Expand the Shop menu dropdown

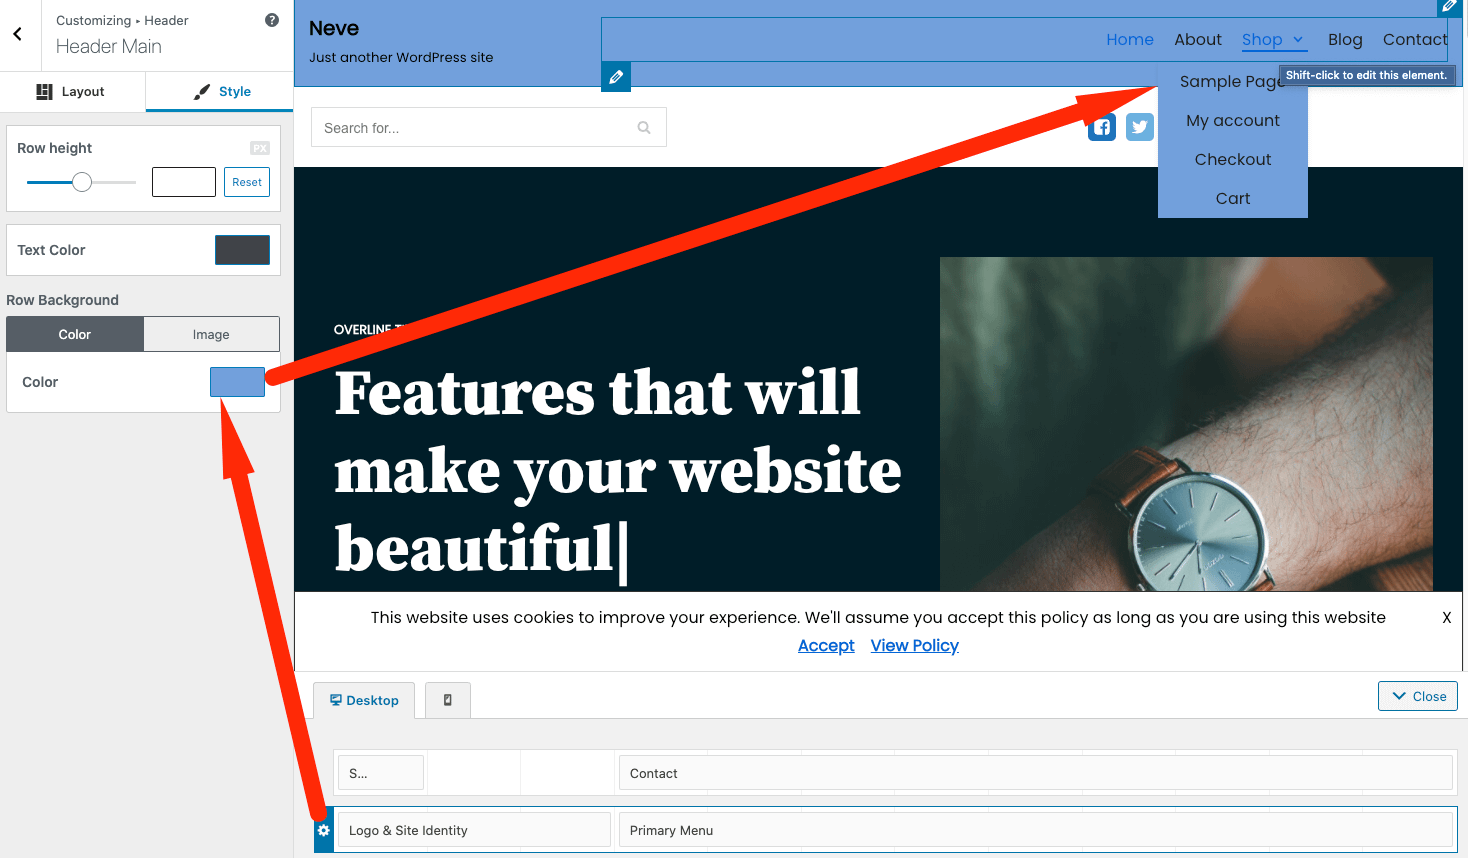coord(1298,40)
